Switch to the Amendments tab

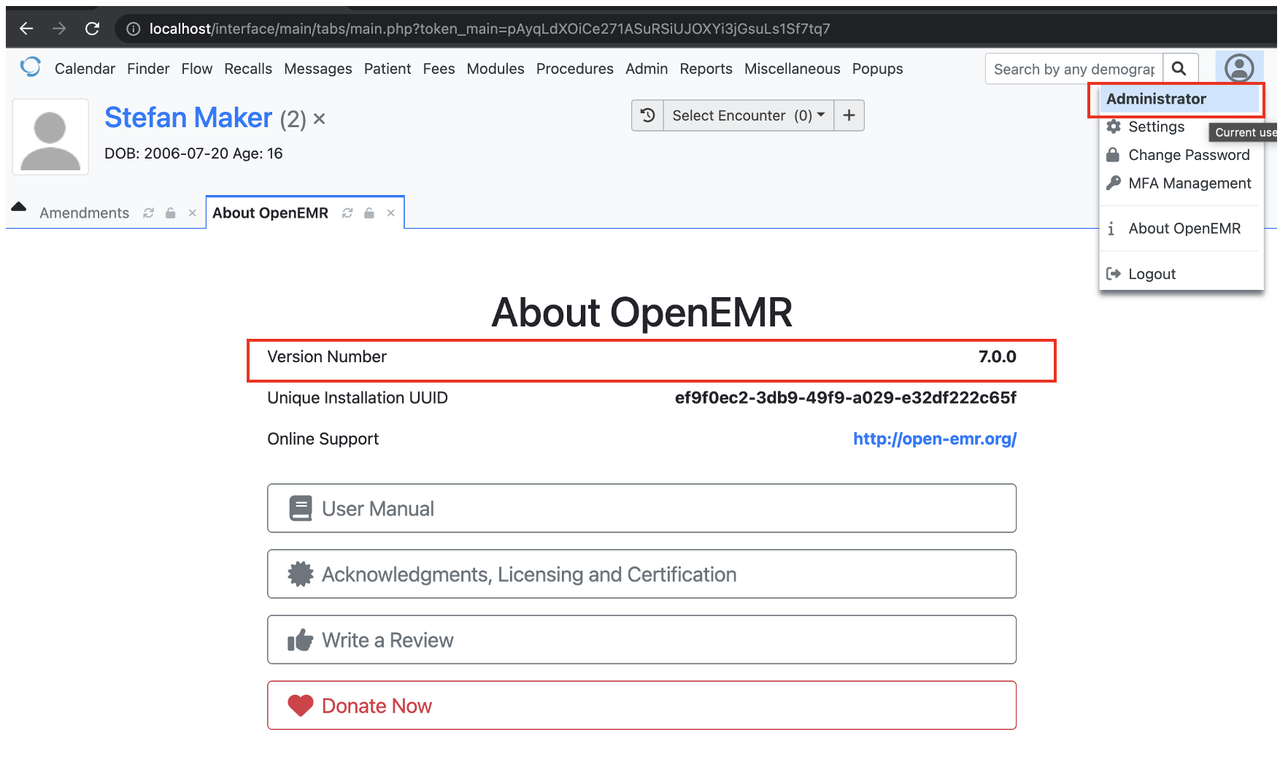tap(84, 213)
